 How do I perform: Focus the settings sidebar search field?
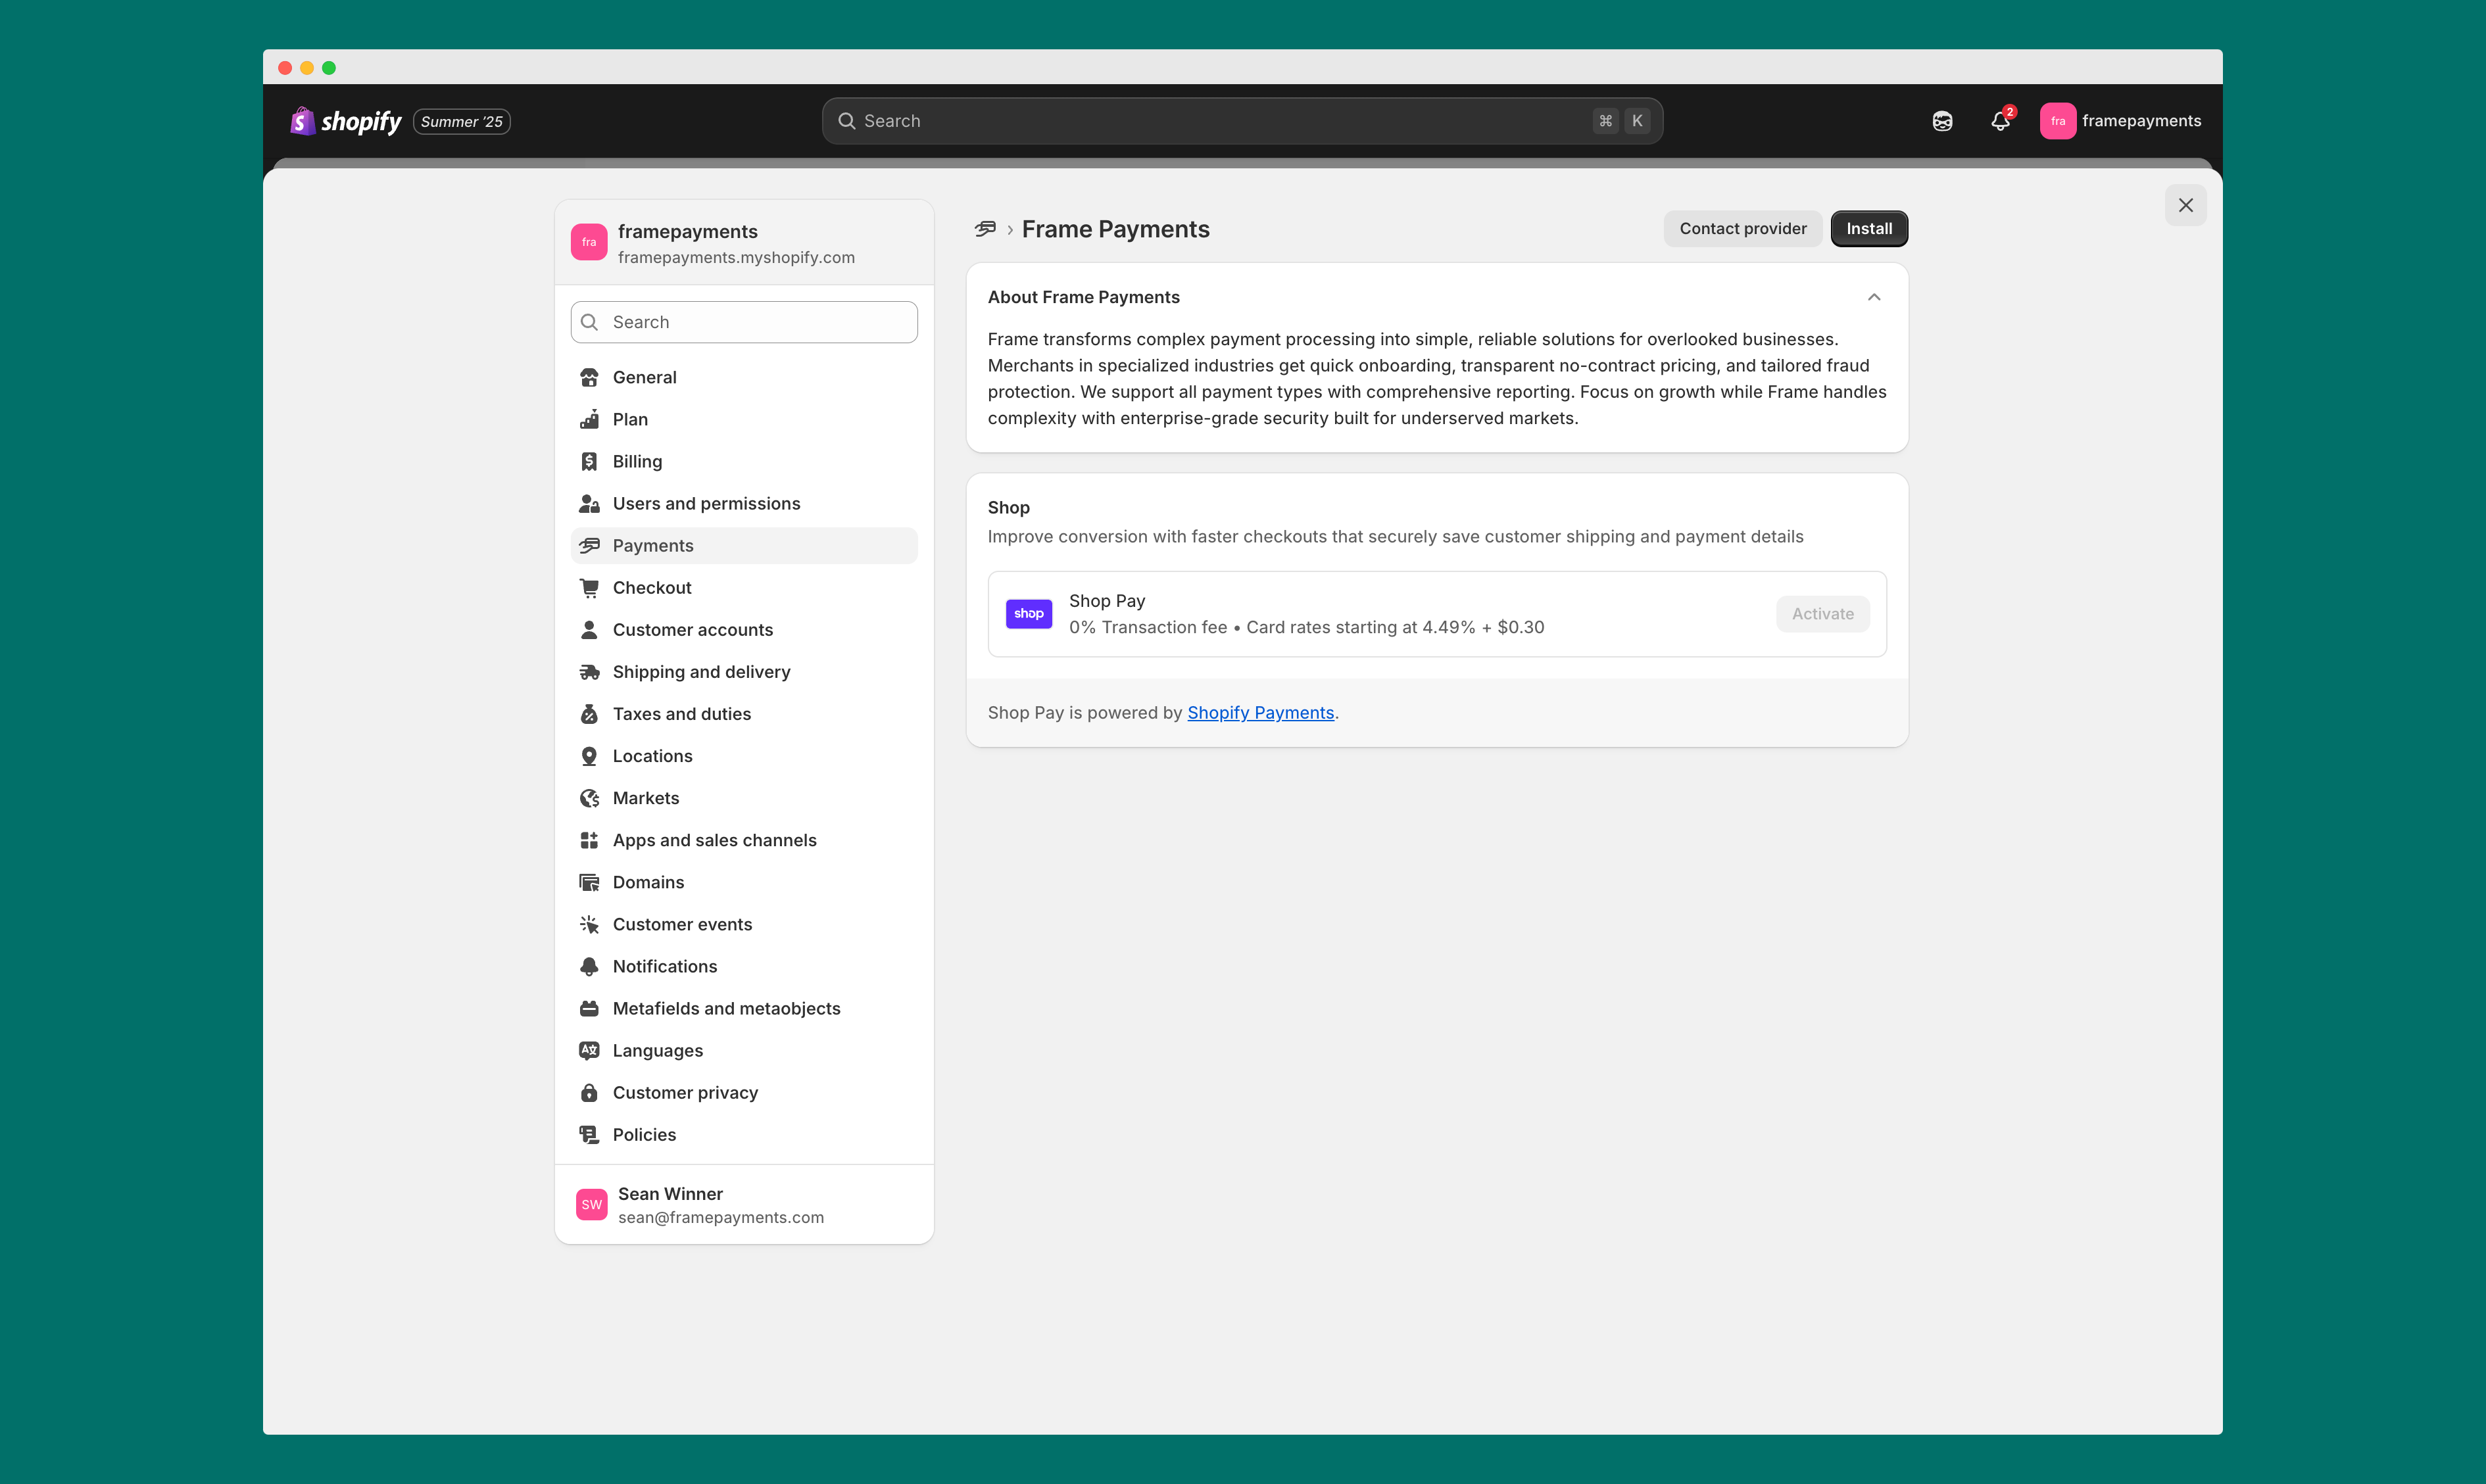tap(744, 322)
